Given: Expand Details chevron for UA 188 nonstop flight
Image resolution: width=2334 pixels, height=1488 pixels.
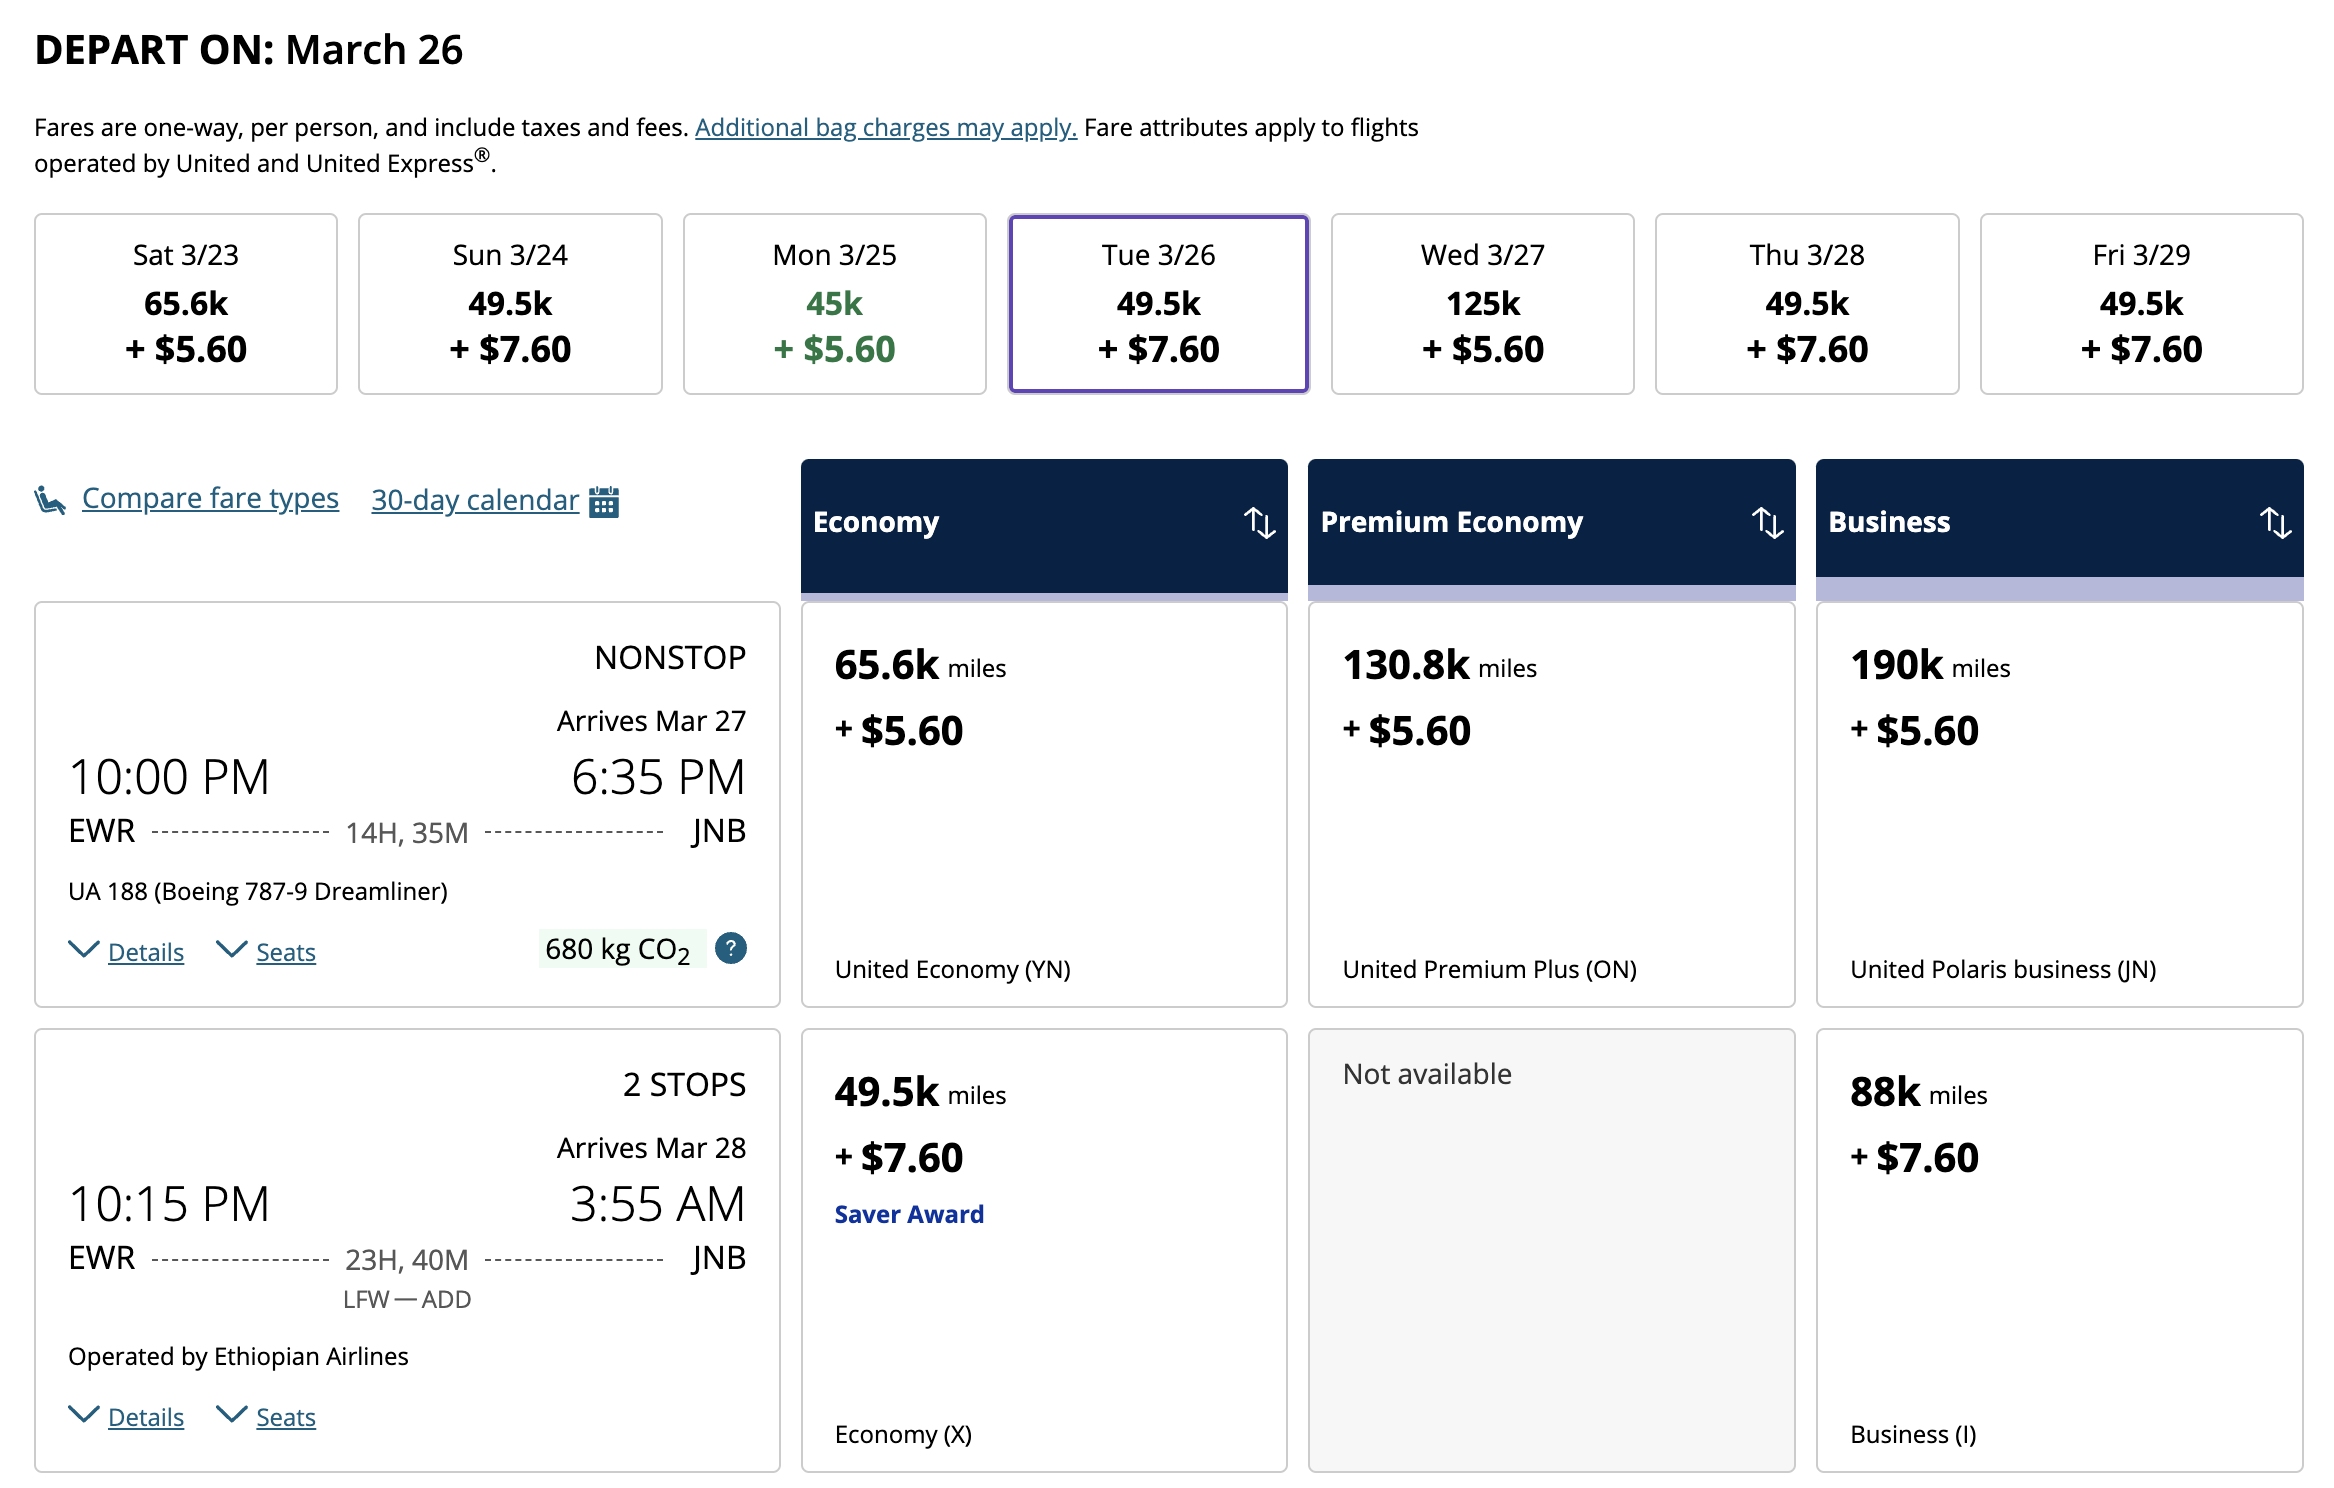Looking at the screenshot, I should 84,949.
